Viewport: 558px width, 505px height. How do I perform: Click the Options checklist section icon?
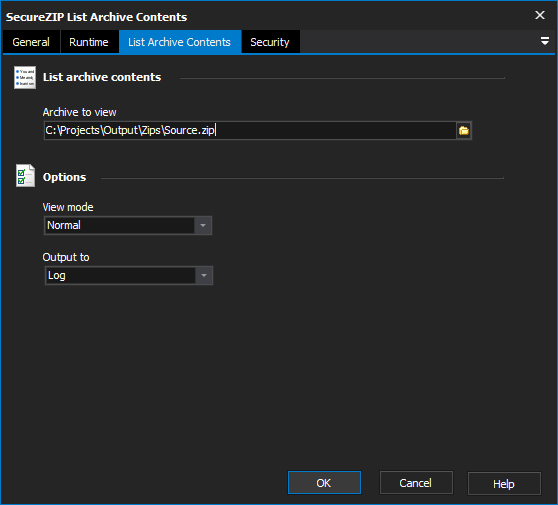[25, 176]
